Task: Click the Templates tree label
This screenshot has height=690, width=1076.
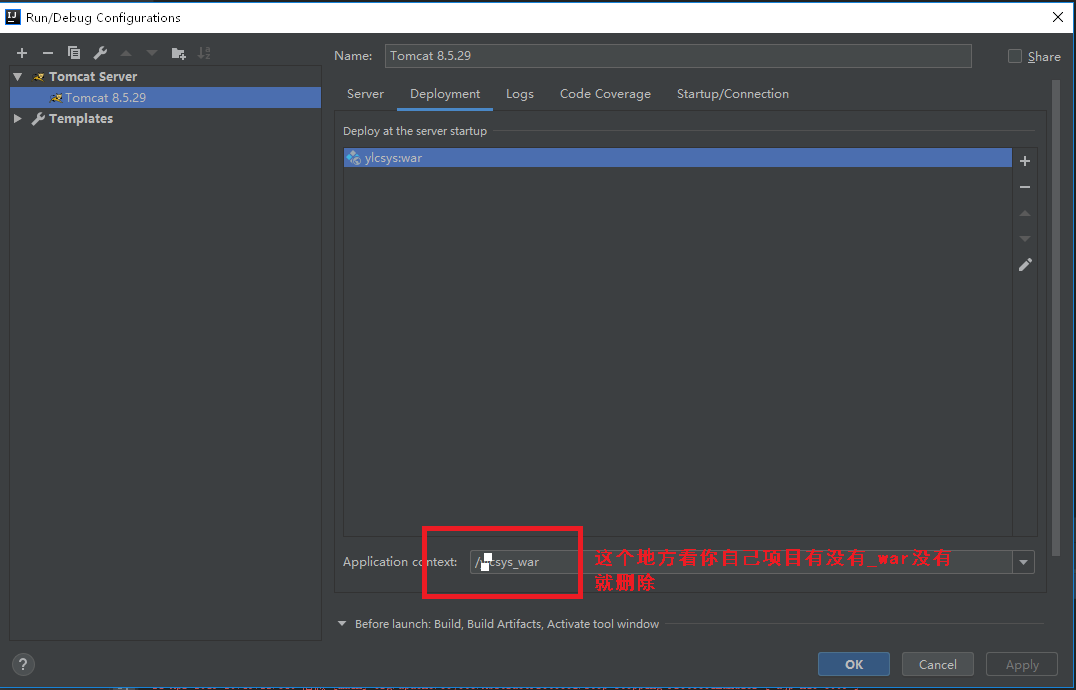Action: pos(81,119)
